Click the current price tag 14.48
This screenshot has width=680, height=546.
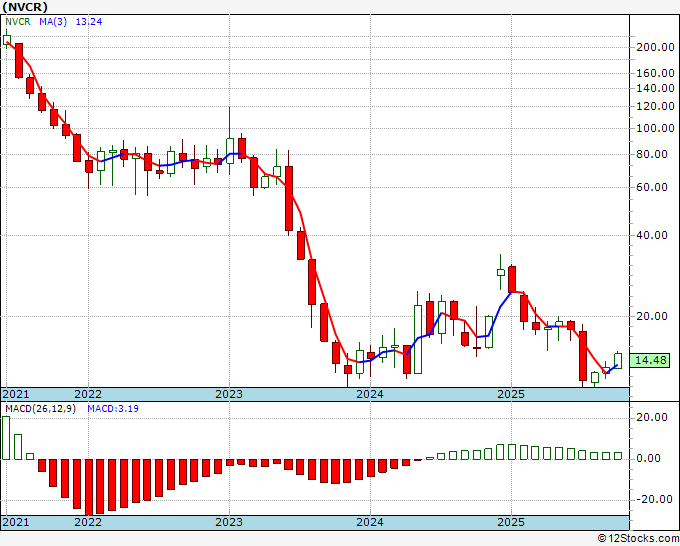click(650, 360)
